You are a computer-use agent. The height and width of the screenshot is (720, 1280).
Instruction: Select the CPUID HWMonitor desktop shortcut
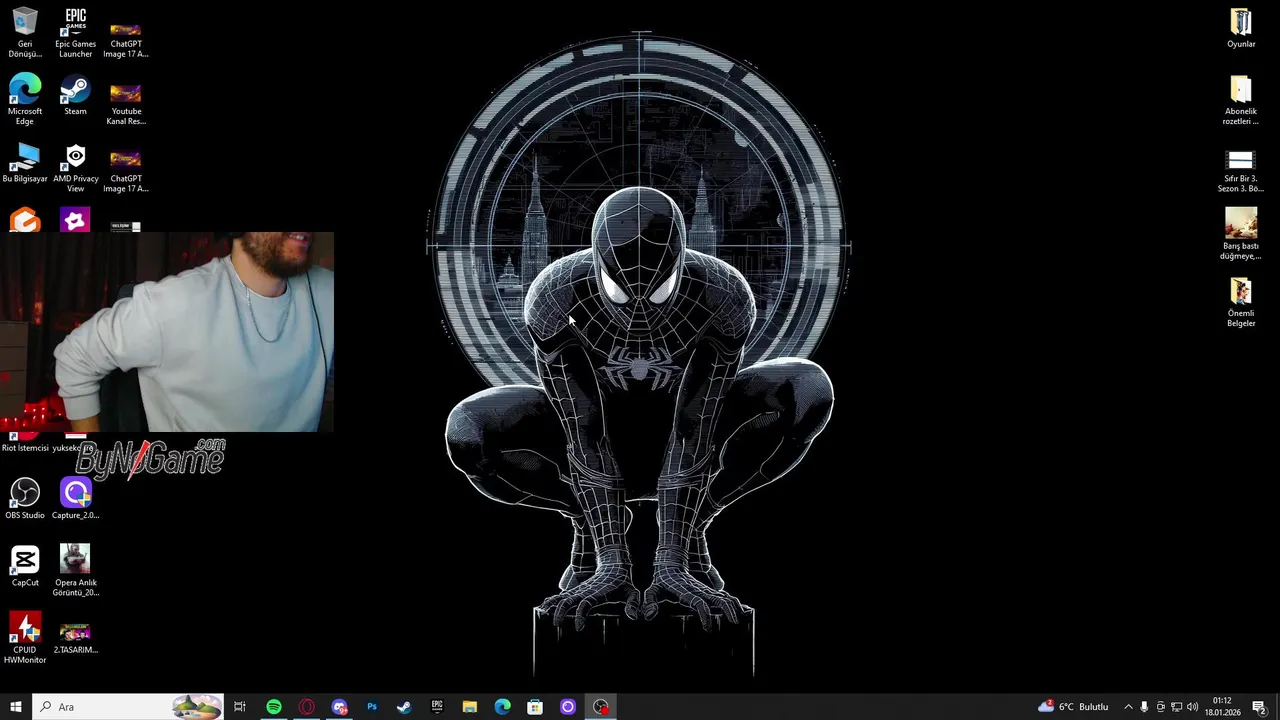25,638
